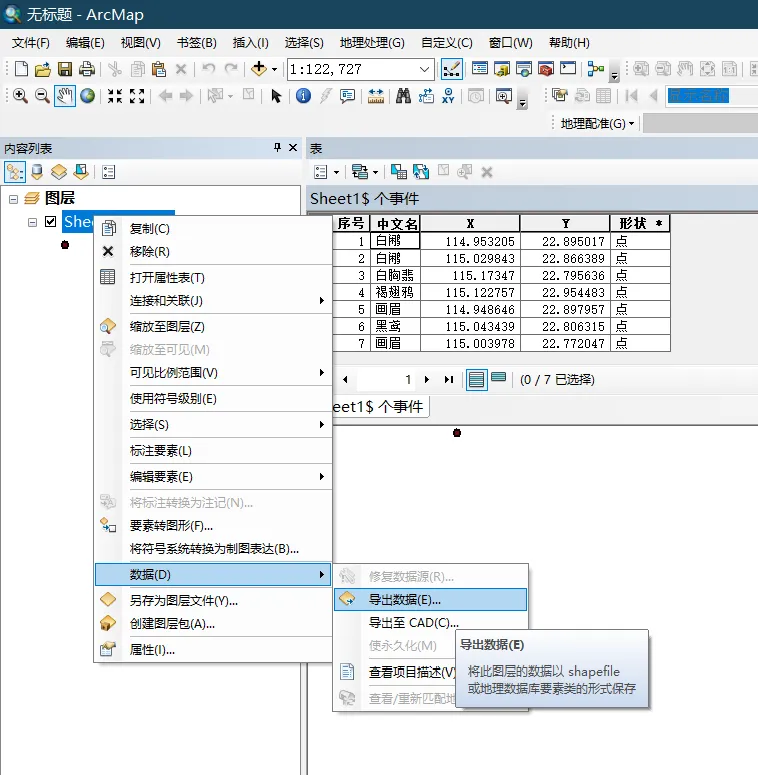Switch to List By Drawing Order icon
Image resolution: width=758 pixels, height=775 pixels.
[x=15, y=172]
